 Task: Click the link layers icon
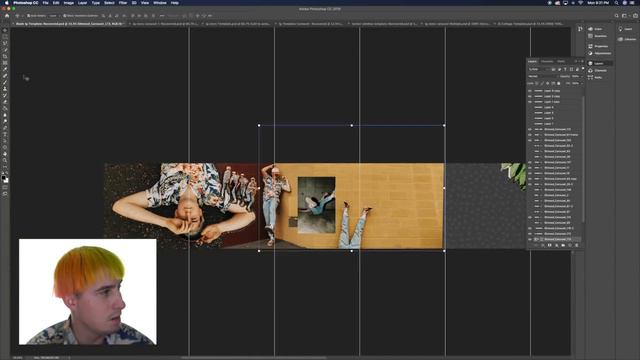pyautogui.click(x=536, y=245)
